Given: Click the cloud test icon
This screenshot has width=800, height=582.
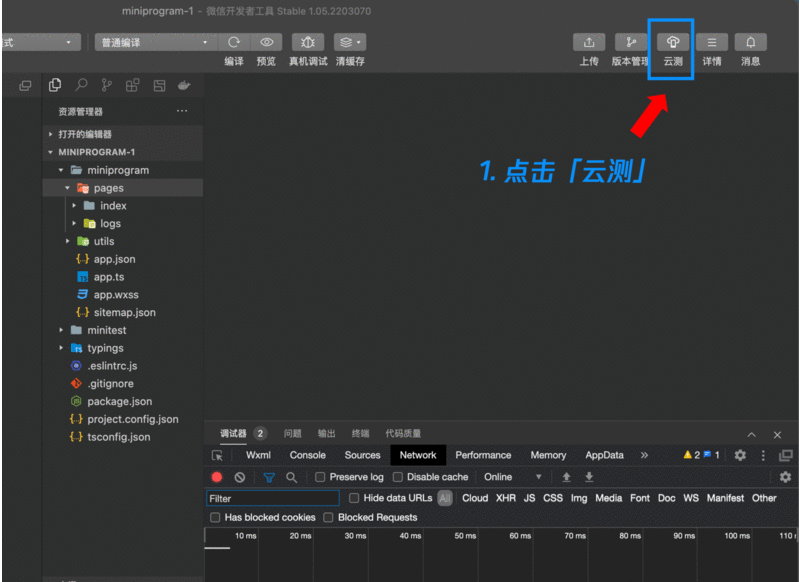Looking at the screenshot, I should pos(673,42).
